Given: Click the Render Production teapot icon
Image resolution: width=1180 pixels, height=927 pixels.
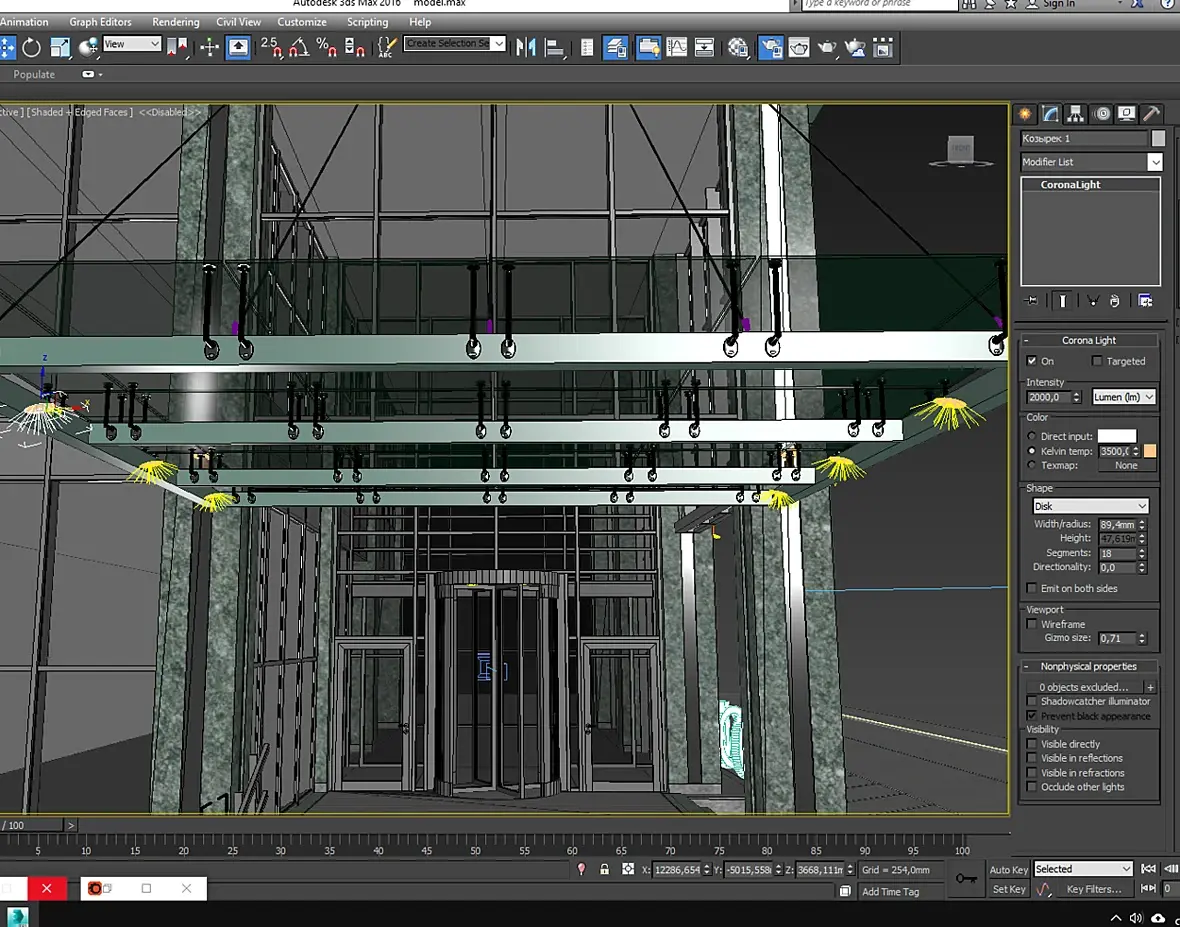Looking at the screenshot, I should (827, 47).
